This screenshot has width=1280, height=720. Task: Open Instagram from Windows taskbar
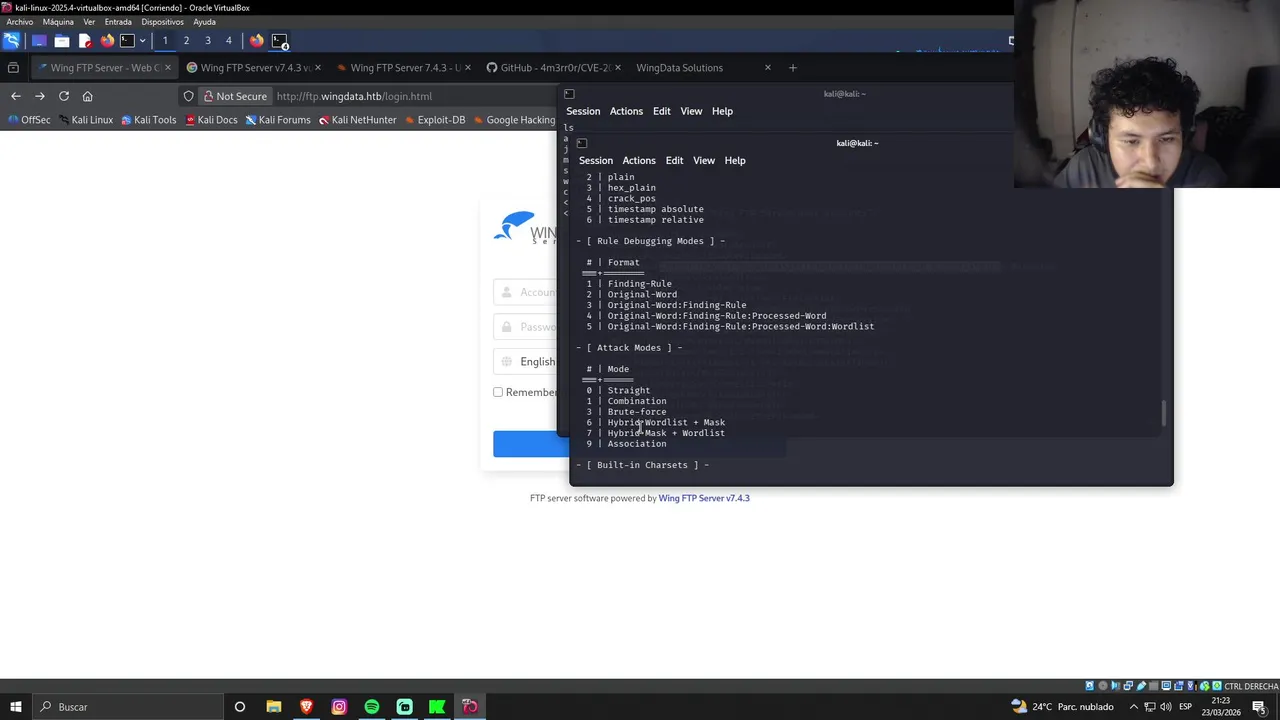[x=339, y=707]
